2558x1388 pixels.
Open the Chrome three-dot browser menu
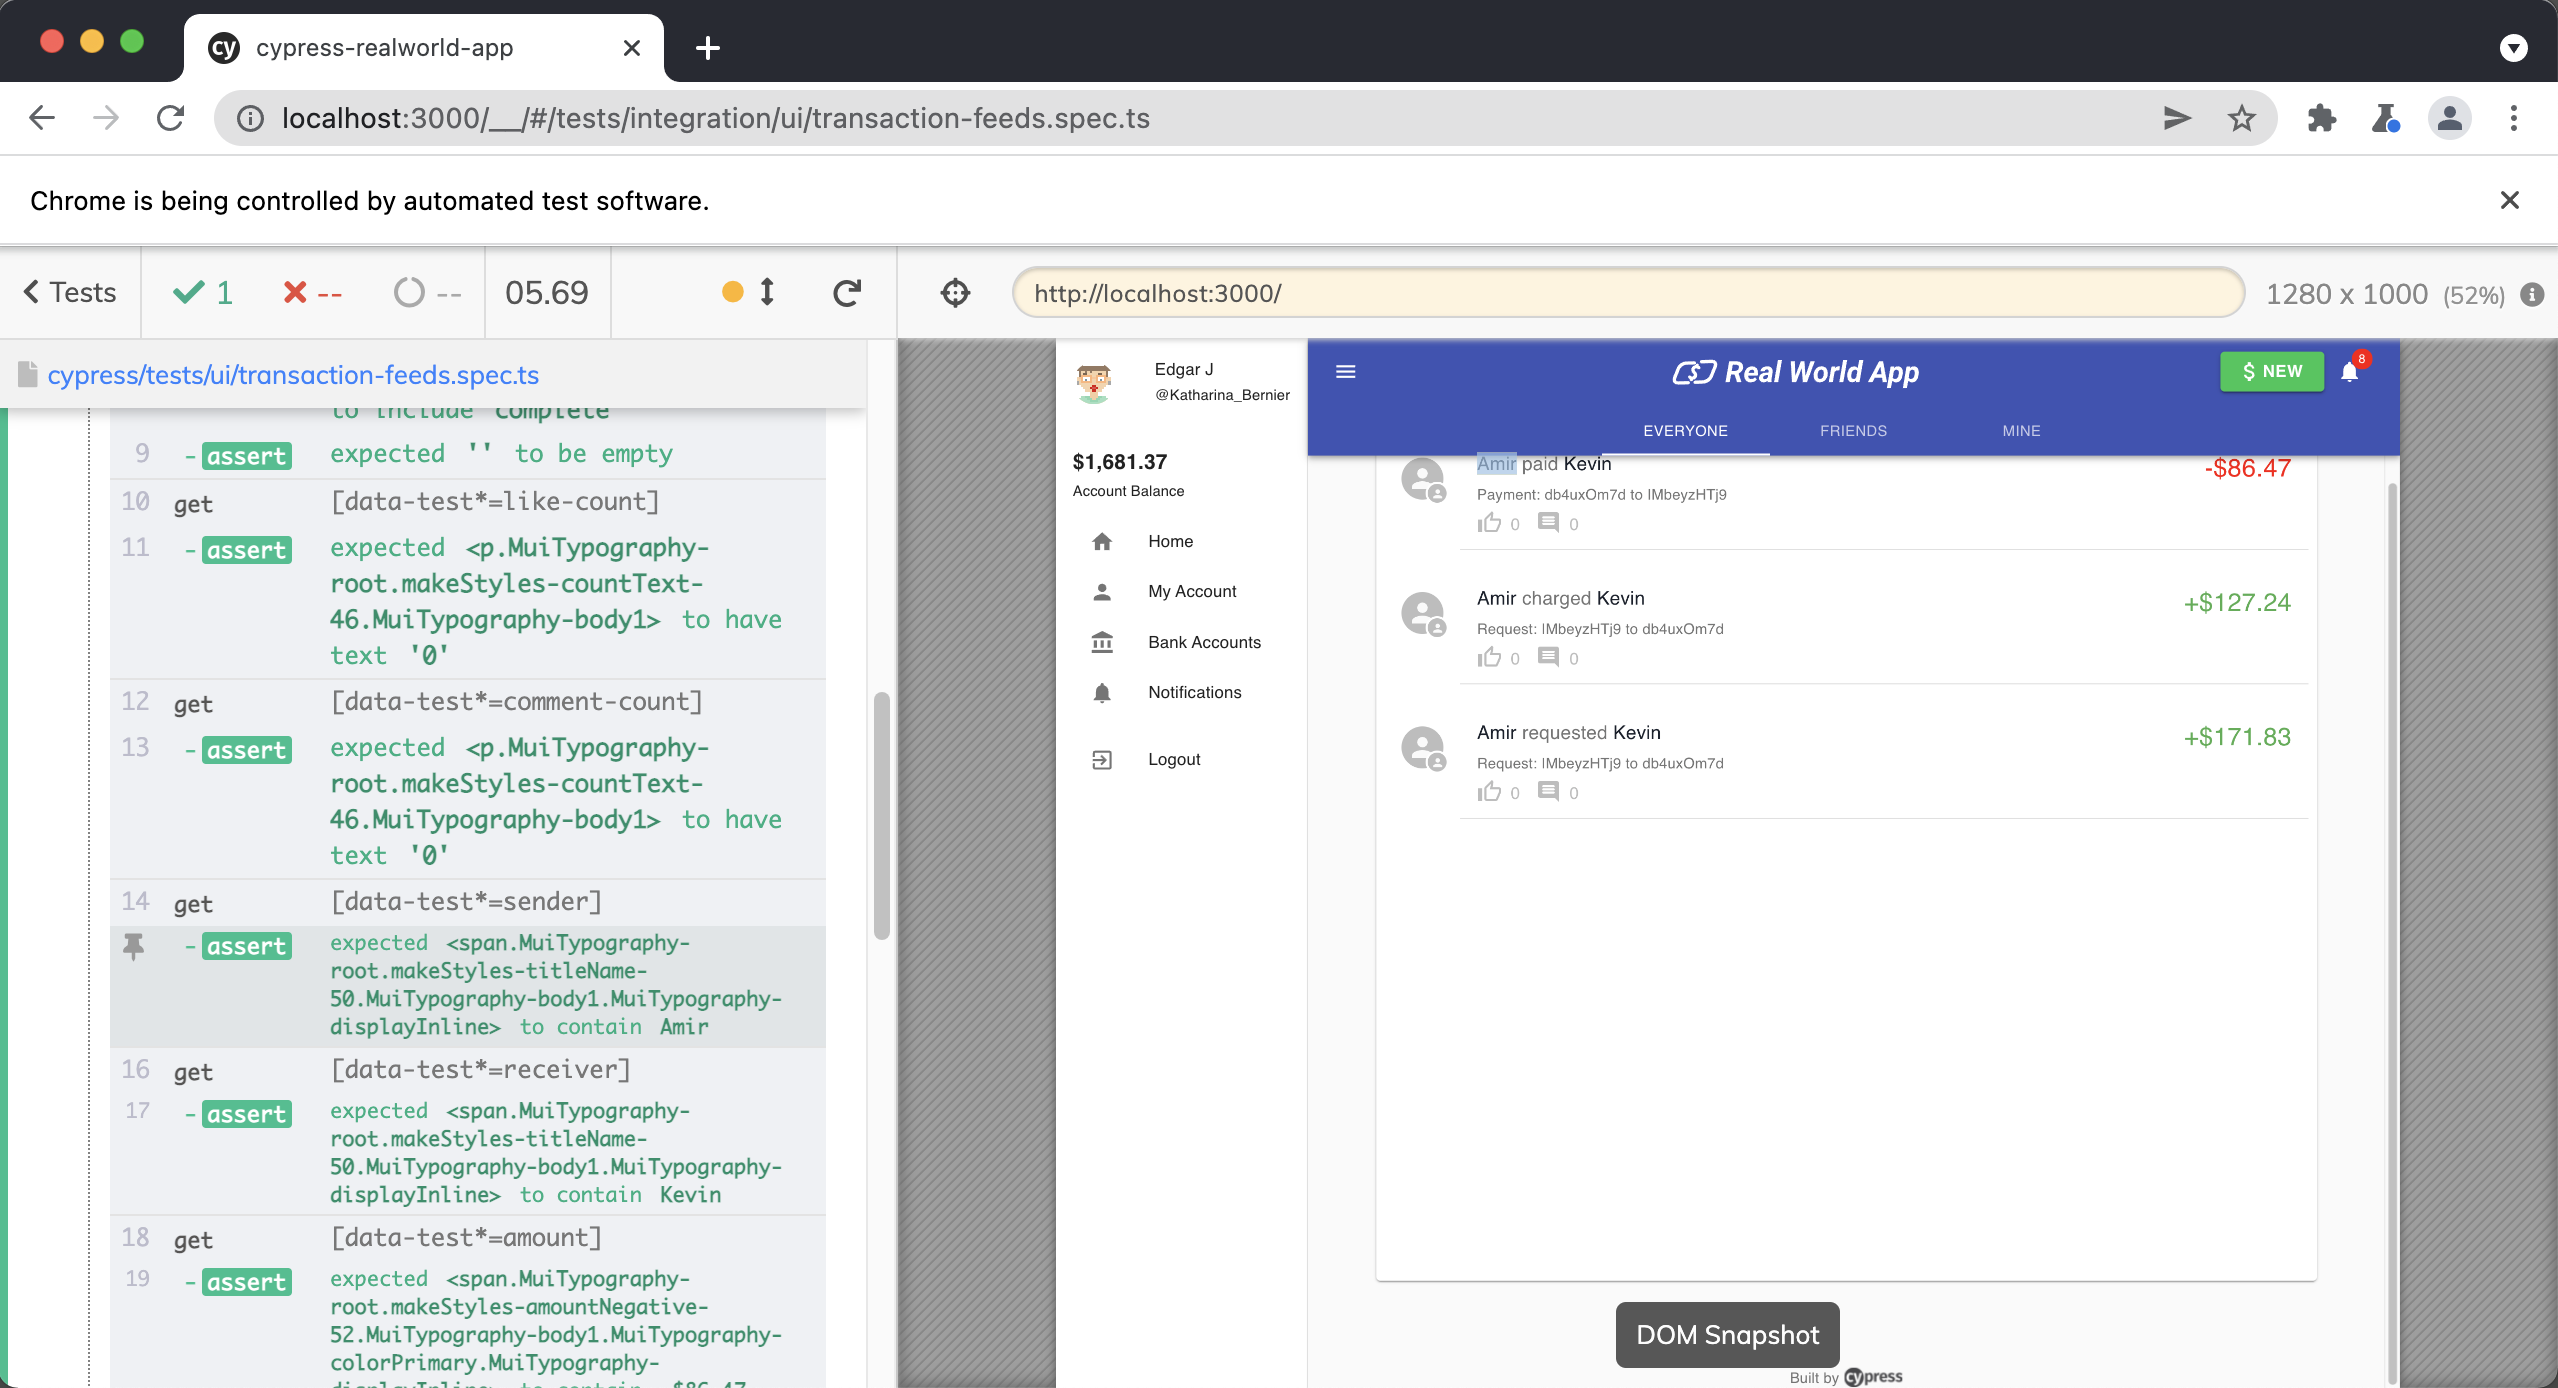point(2513,118)
